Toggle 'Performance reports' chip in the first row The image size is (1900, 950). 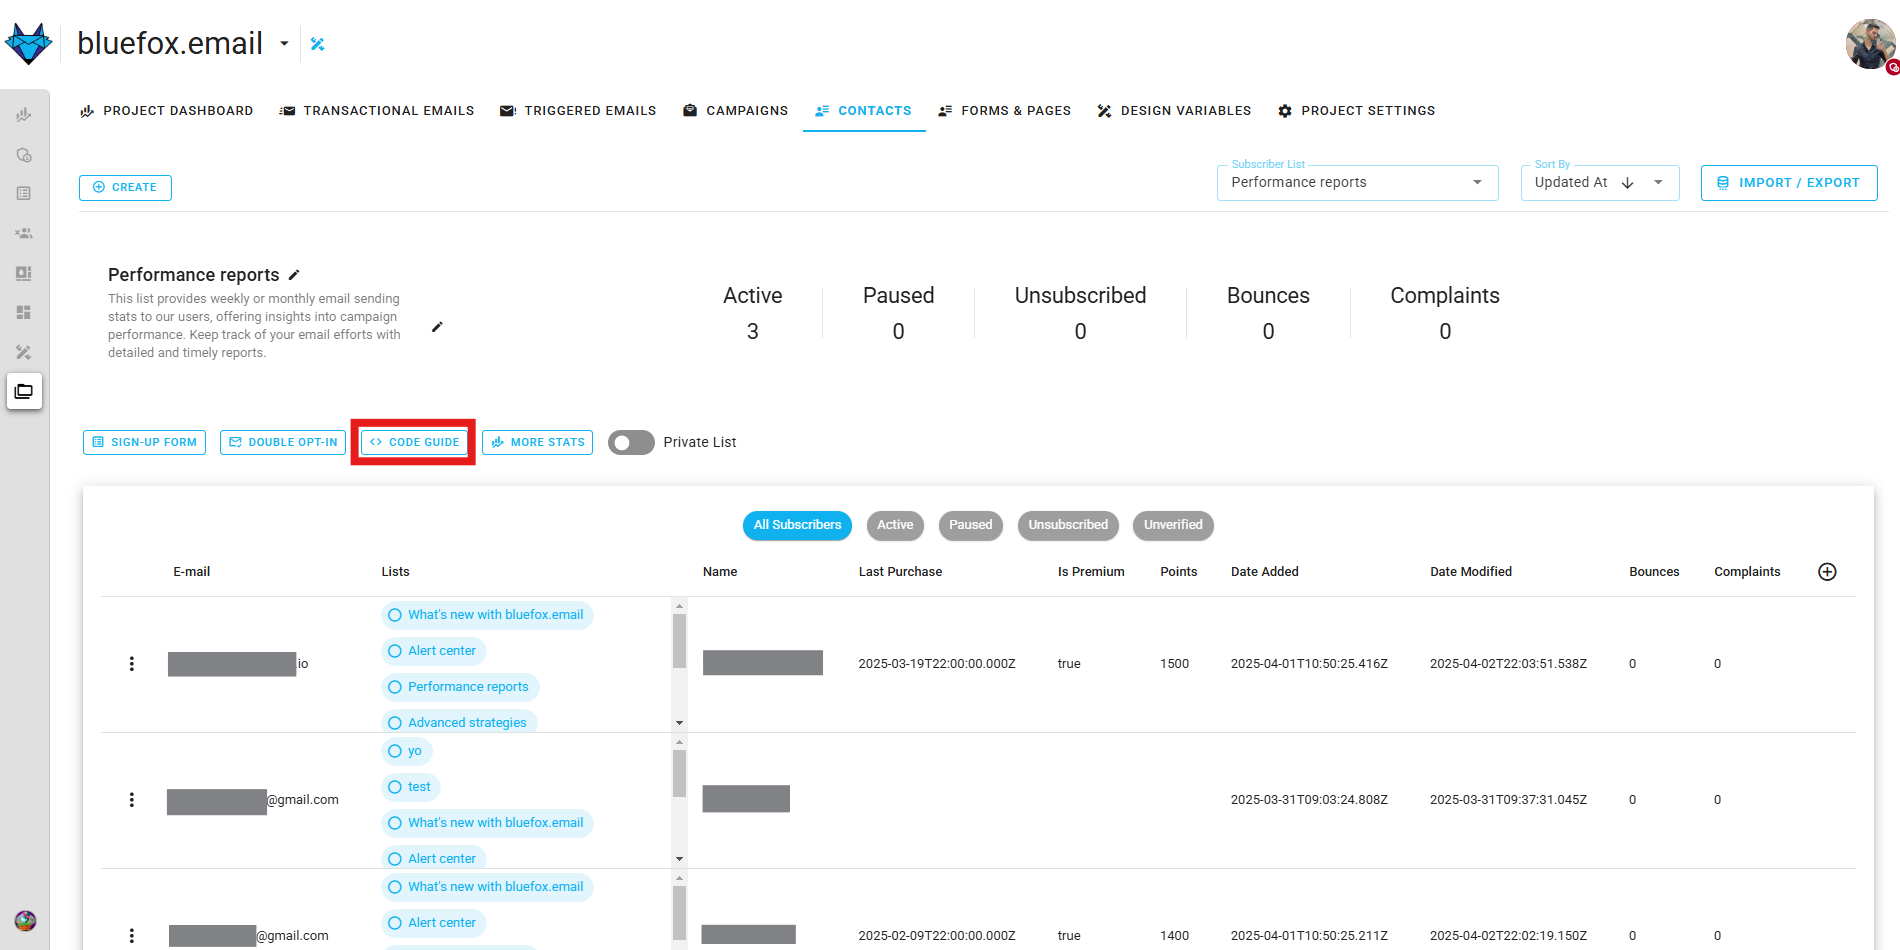[x=460, y=687]
